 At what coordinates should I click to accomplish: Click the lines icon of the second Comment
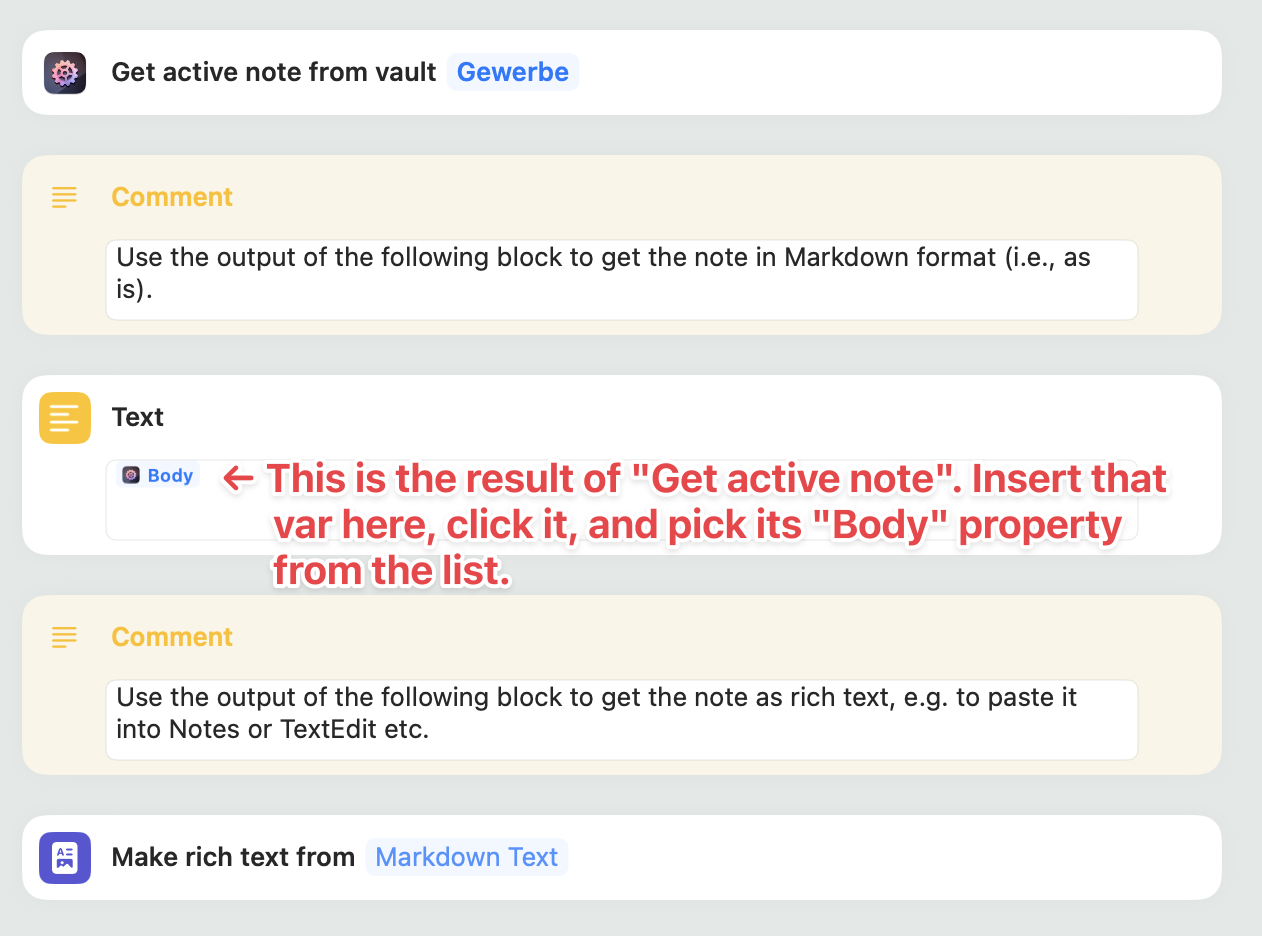point(64,637)
